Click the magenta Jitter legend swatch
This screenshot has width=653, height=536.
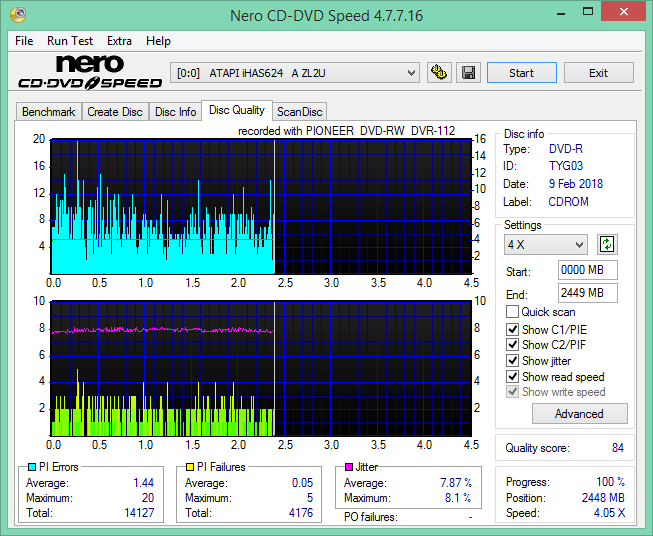[349, 467]
